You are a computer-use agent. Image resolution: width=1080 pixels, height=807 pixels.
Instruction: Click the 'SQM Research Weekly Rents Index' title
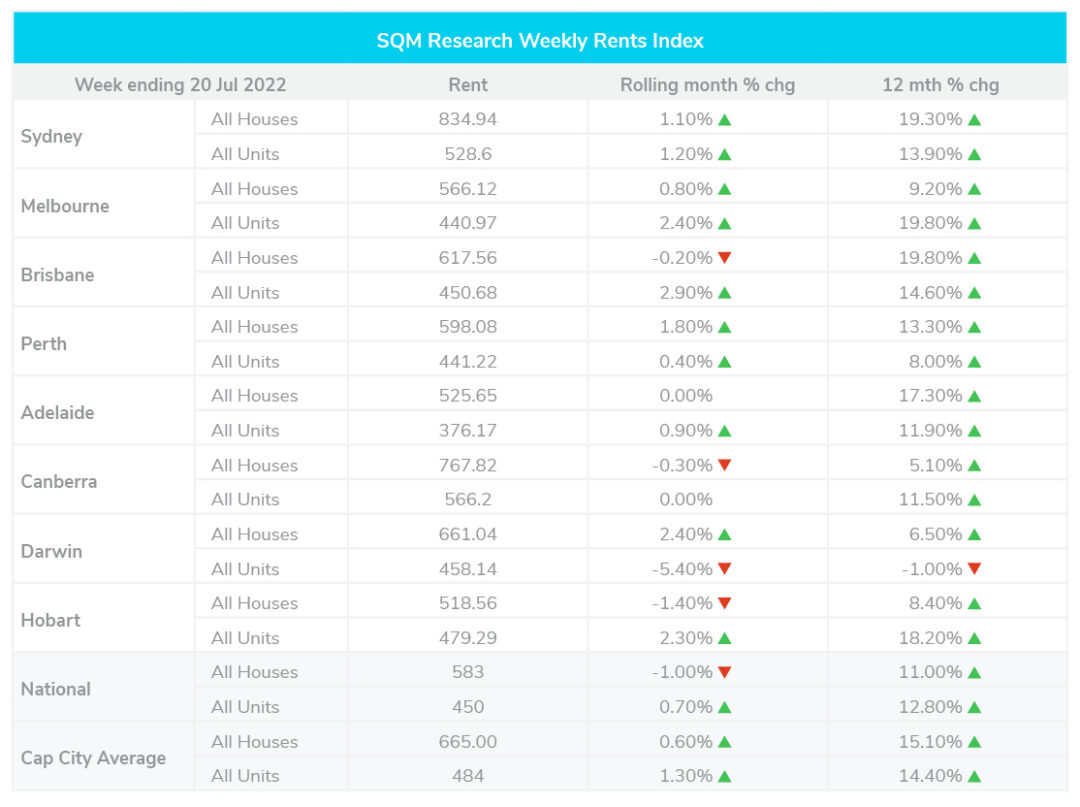coord(540,41)
